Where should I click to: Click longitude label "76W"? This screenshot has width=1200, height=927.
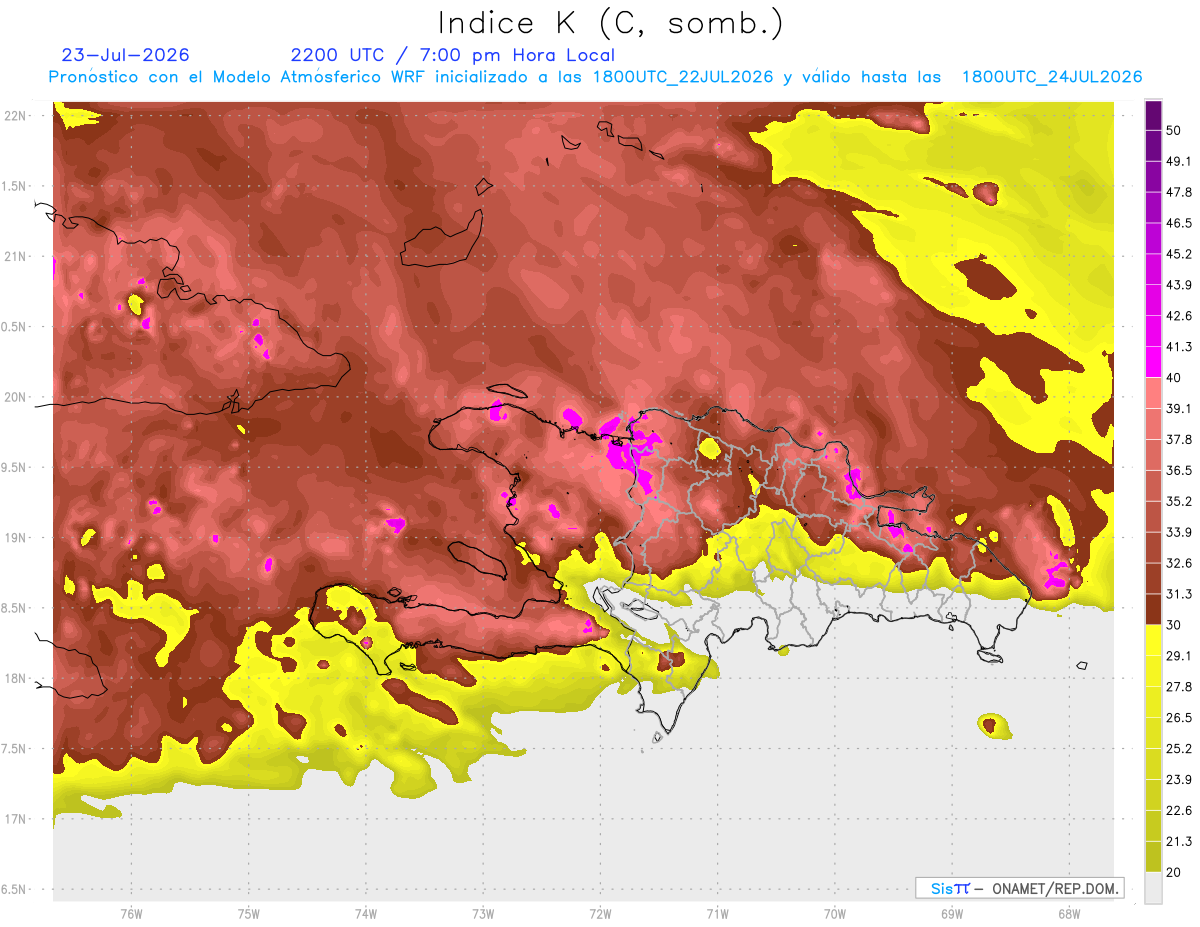tap(131, 914)
